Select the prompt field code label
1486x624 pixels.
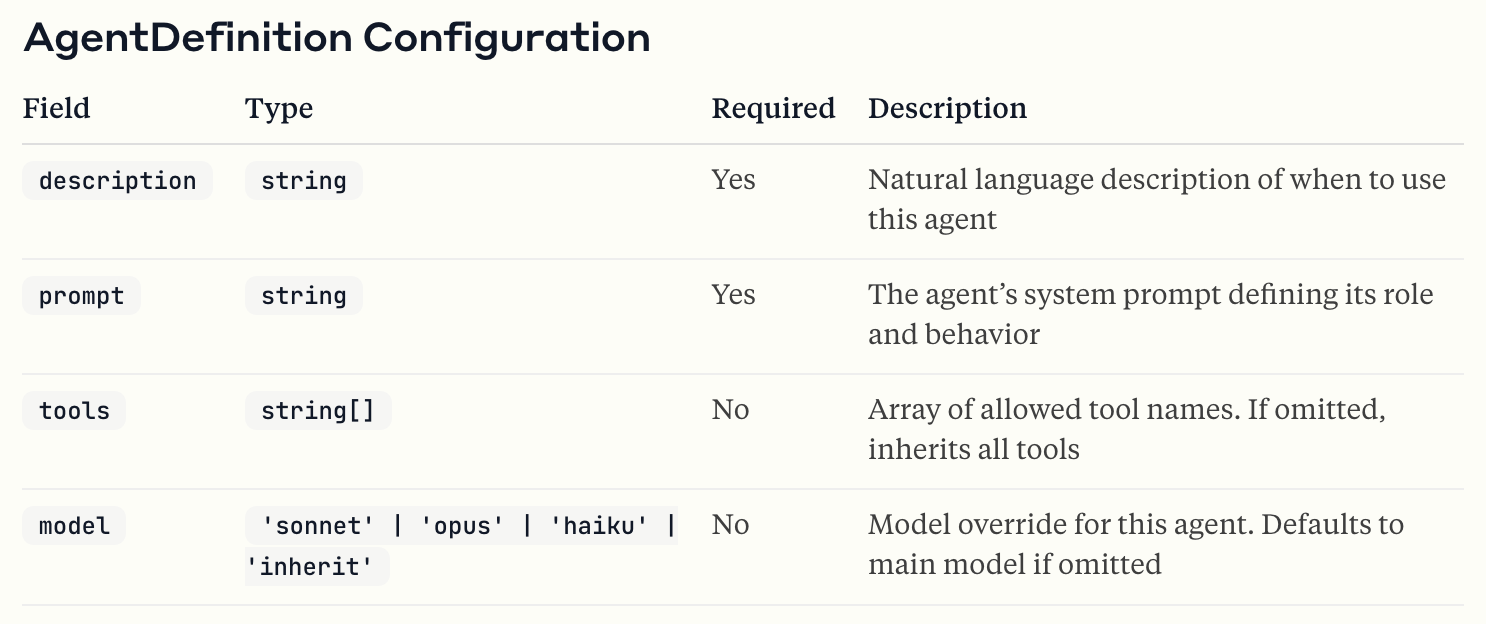(x=81, y=296)
